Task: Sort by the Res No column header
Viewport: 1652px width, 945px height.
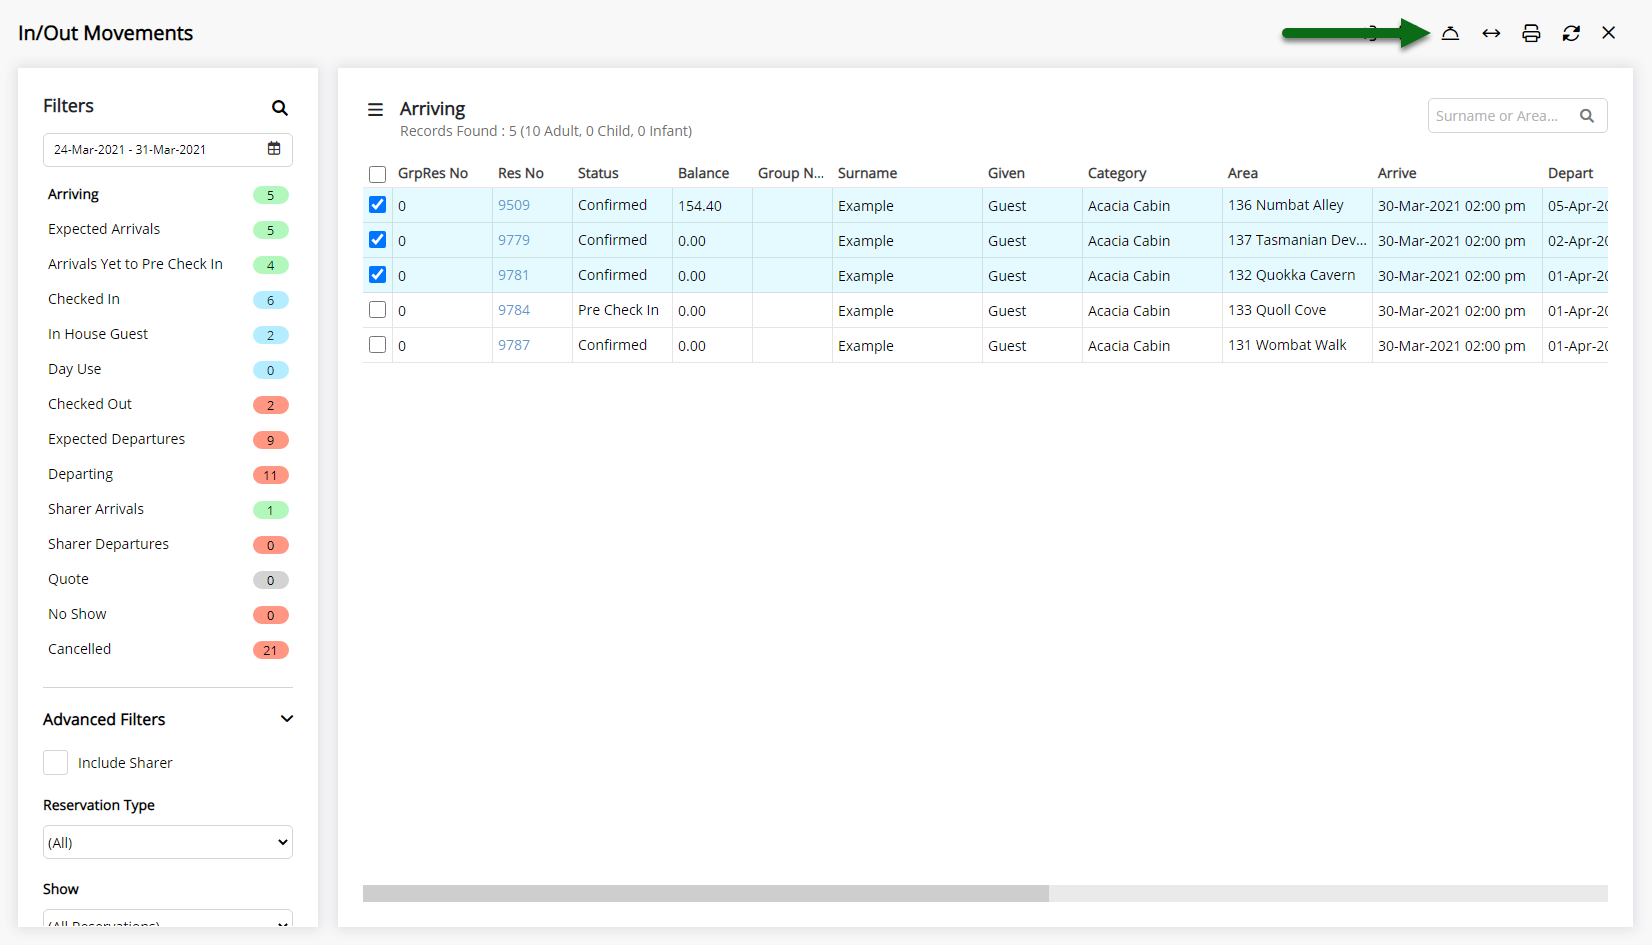Action: 521,173
